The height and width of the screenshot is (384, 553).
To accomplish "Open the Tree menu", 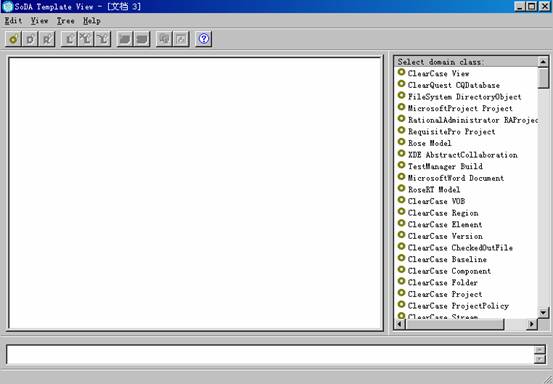I will tap(66, 21).
